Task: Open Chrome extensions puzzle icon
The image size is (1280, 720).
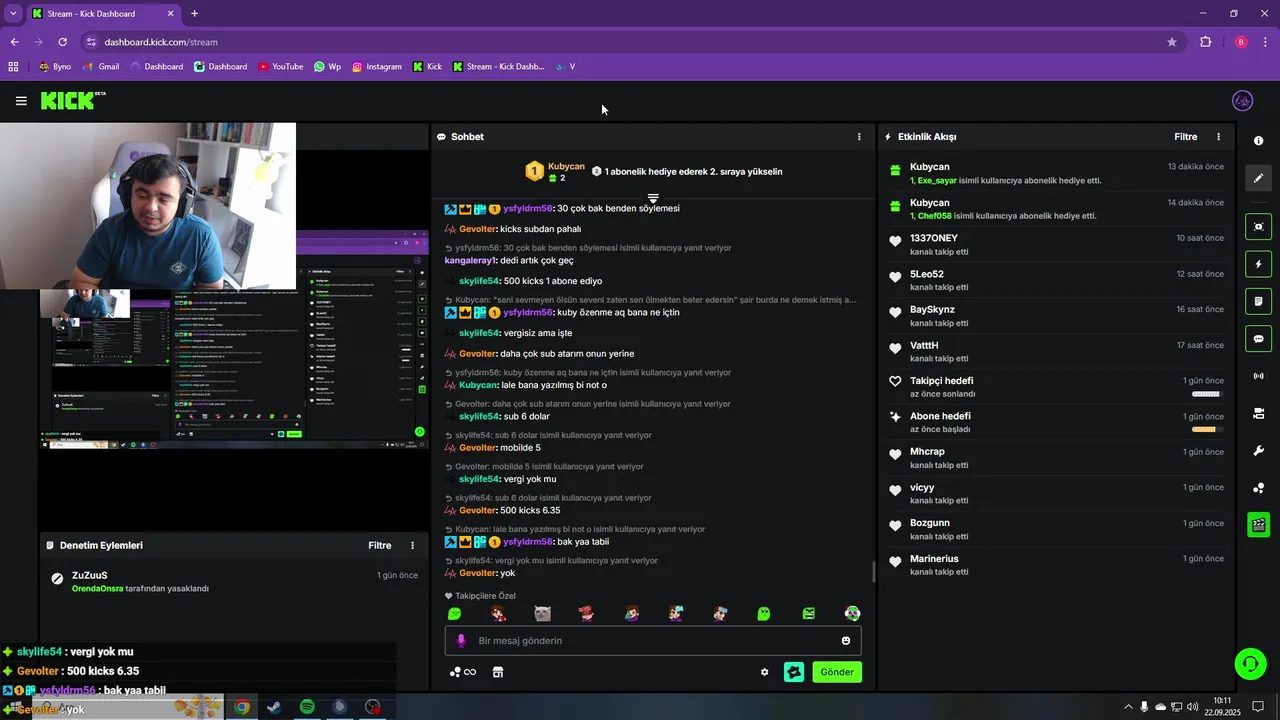Action: click(x=1205, y=42)
